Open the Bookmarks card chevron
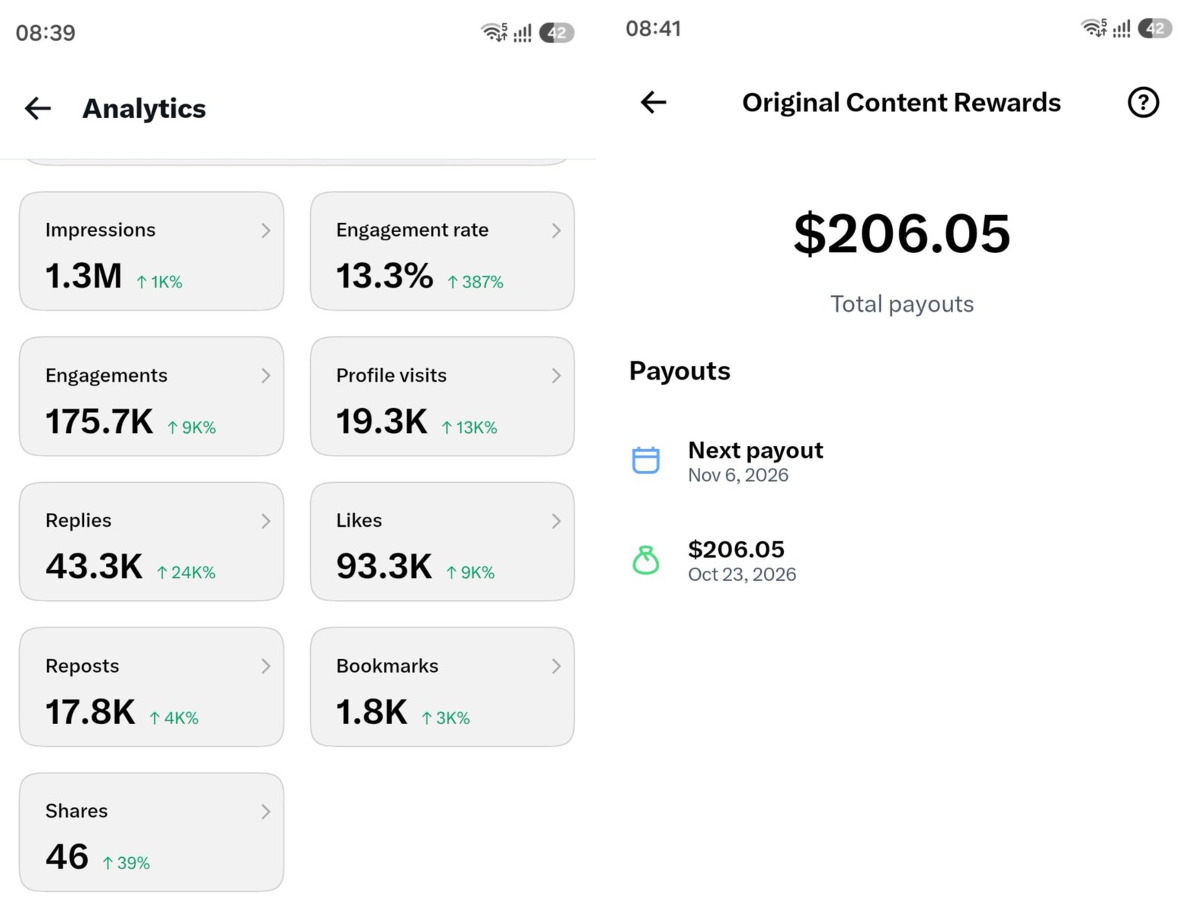Screen dimensions: 1200x907 pos(556,666)
